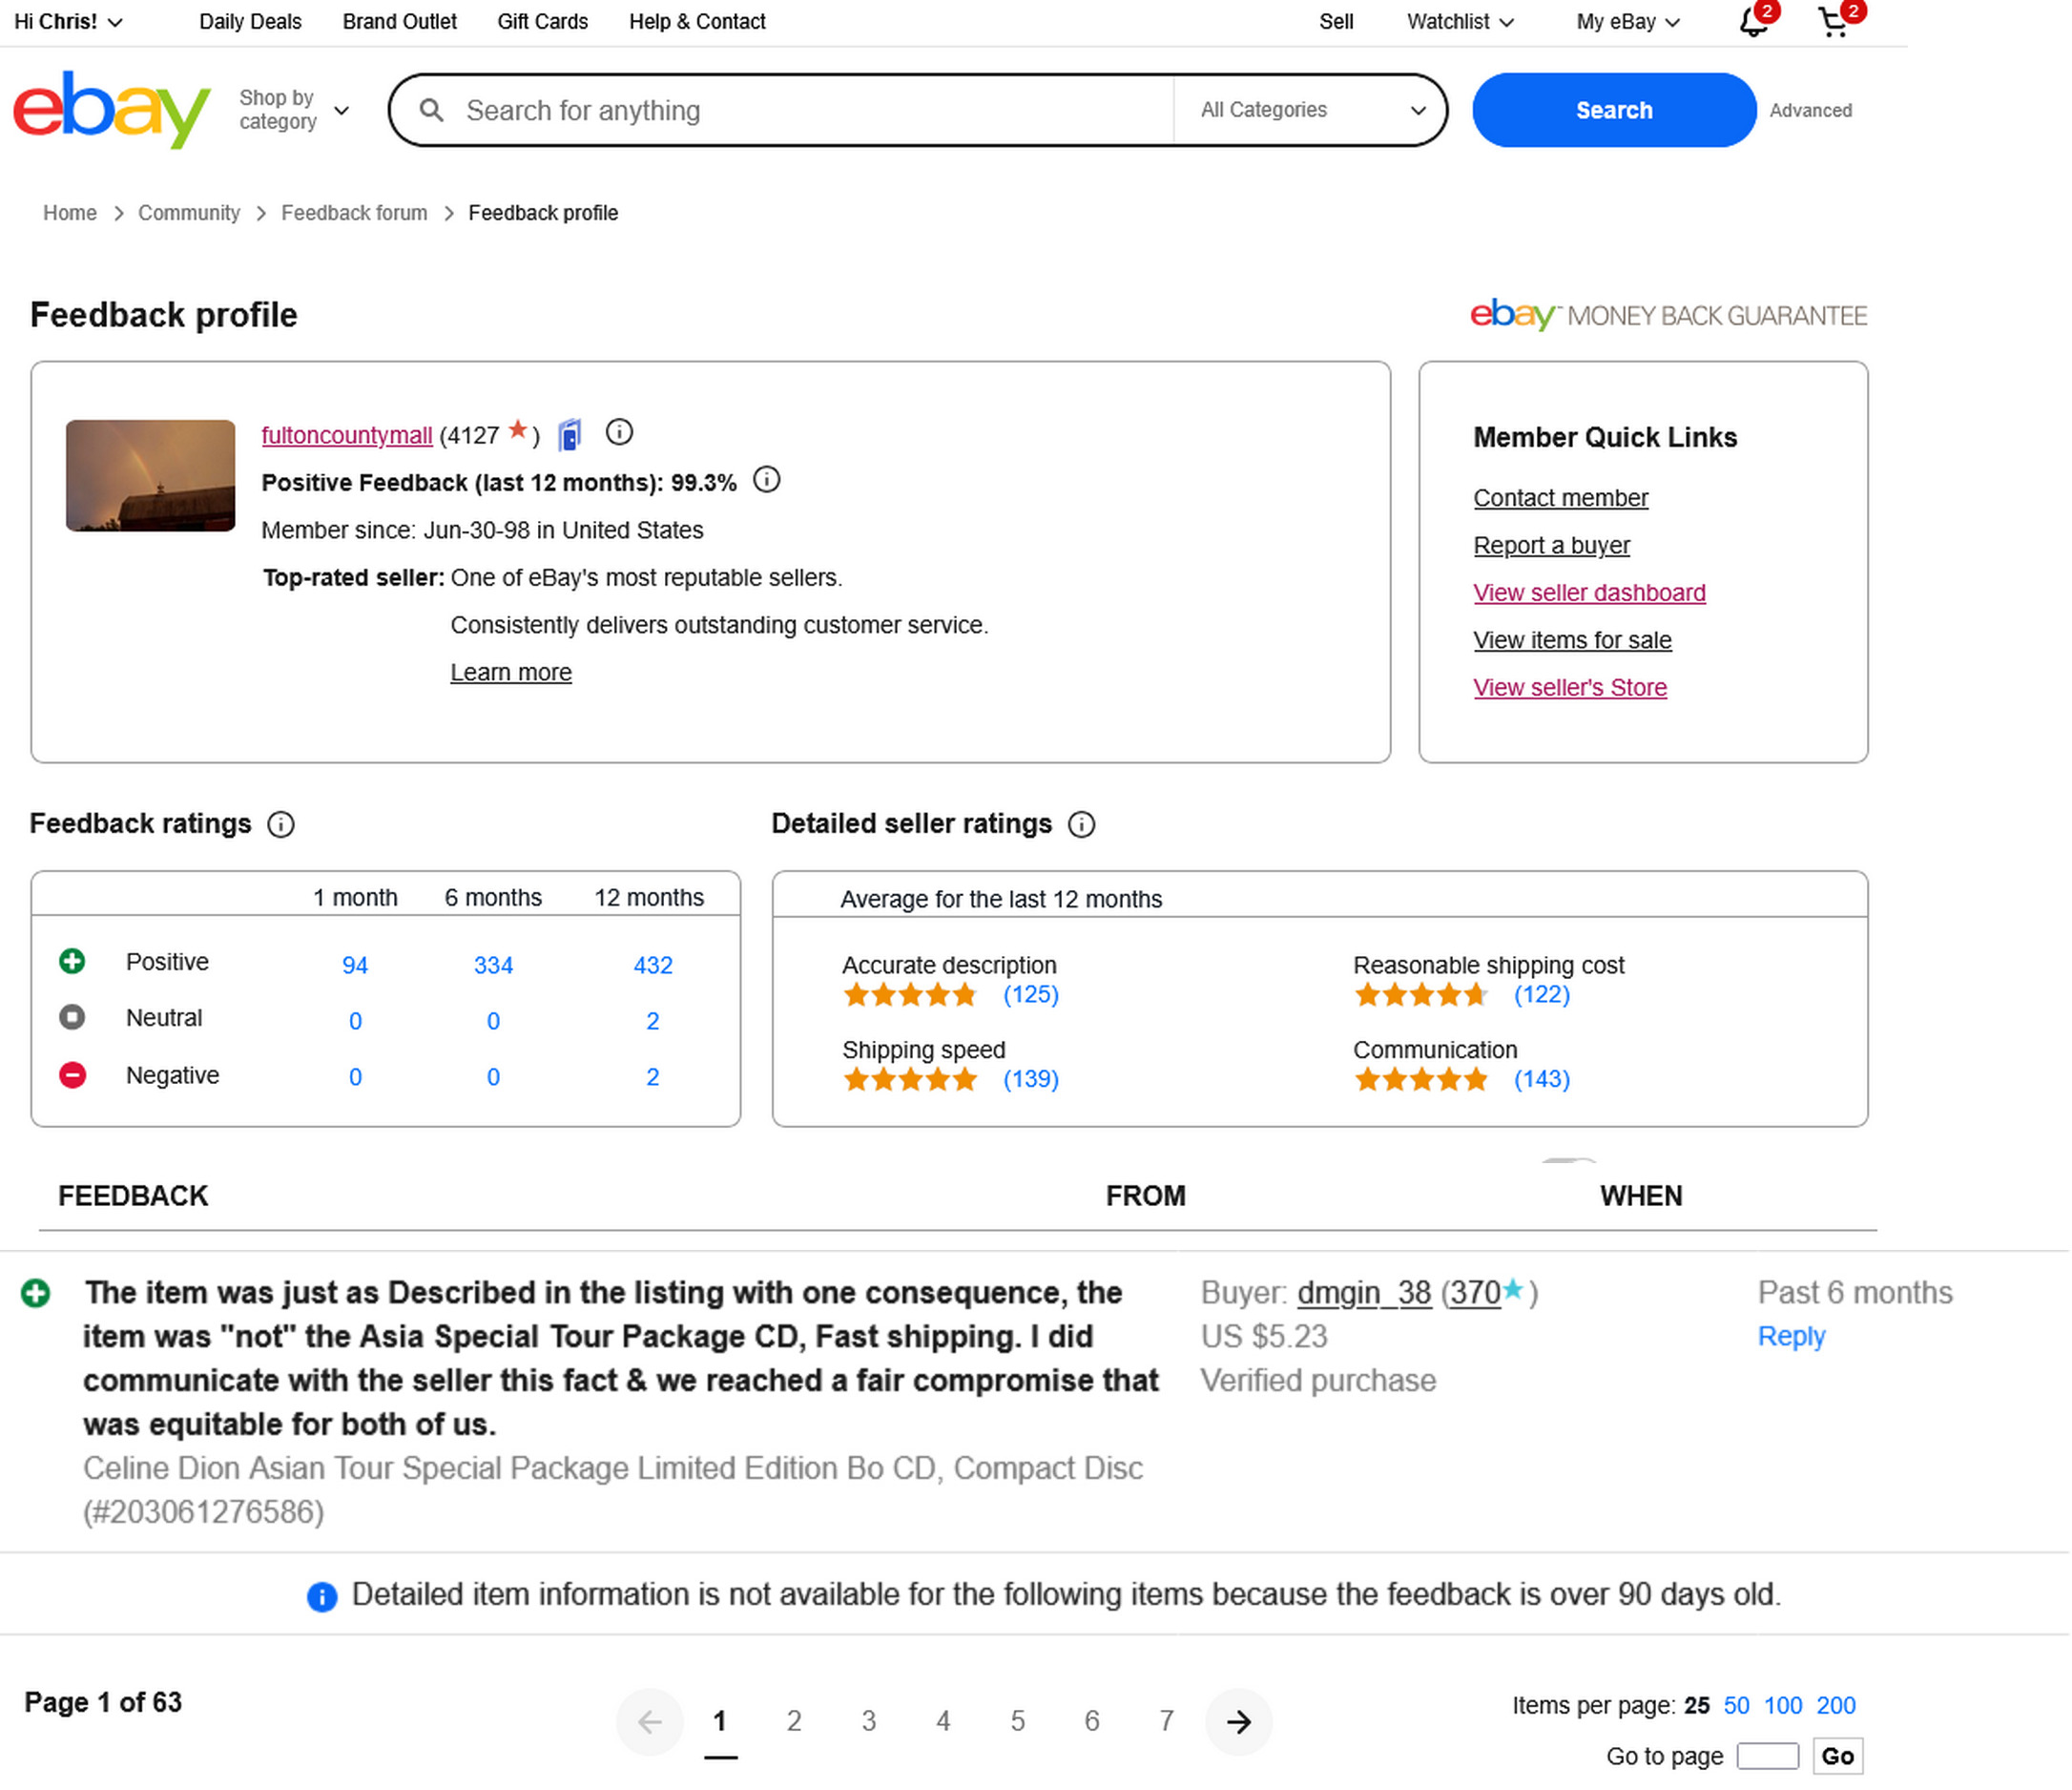Open the View seller dashboard link

[x=1591, y=593]
